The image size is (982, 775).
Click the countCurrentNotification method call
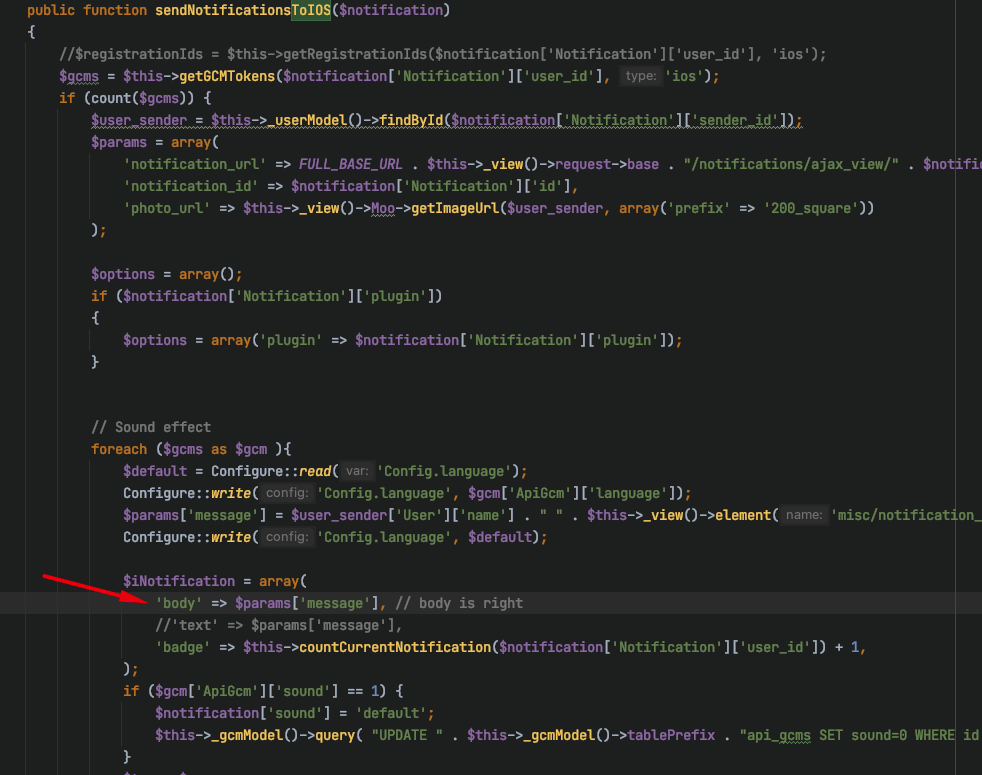pyautogui.click(x=395, y=647)
